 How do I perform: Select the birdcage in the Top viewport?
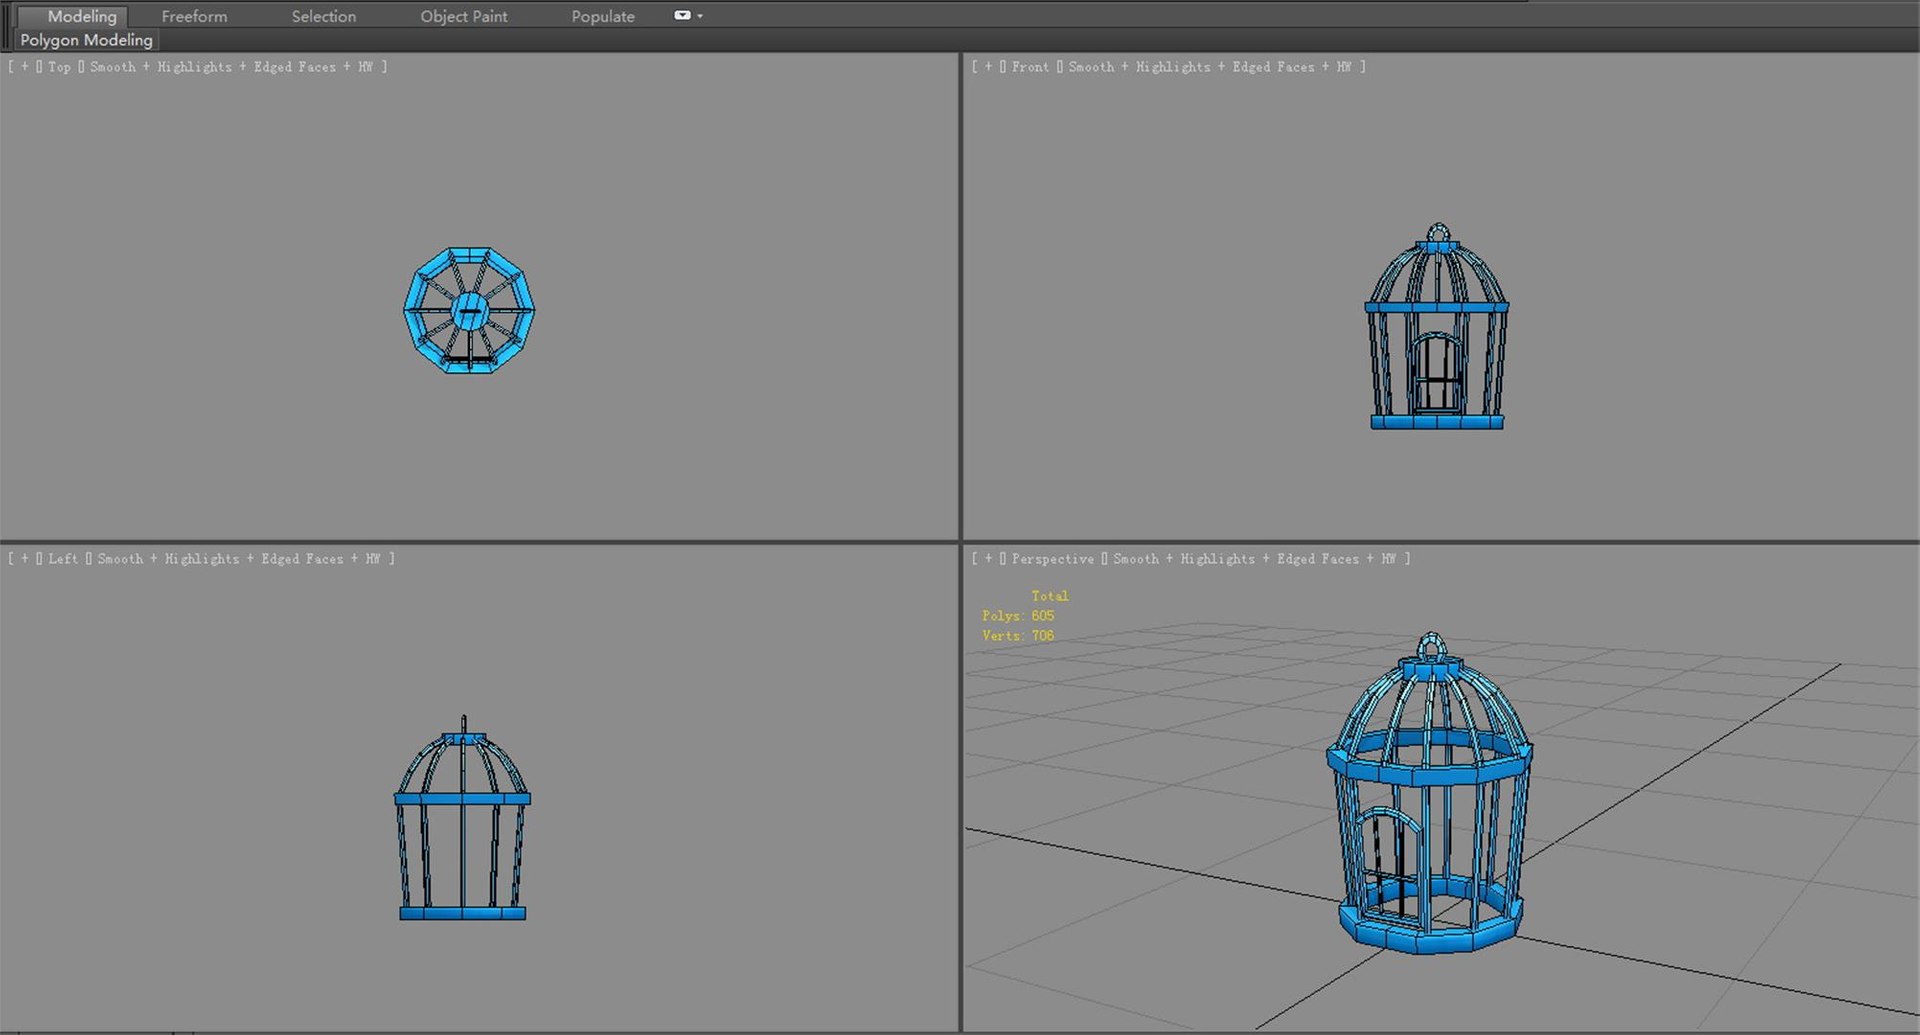tap(469, 311)
